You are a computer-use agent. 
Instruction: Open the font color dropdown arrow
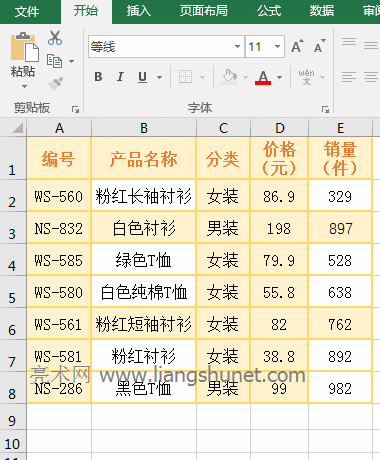280,77
